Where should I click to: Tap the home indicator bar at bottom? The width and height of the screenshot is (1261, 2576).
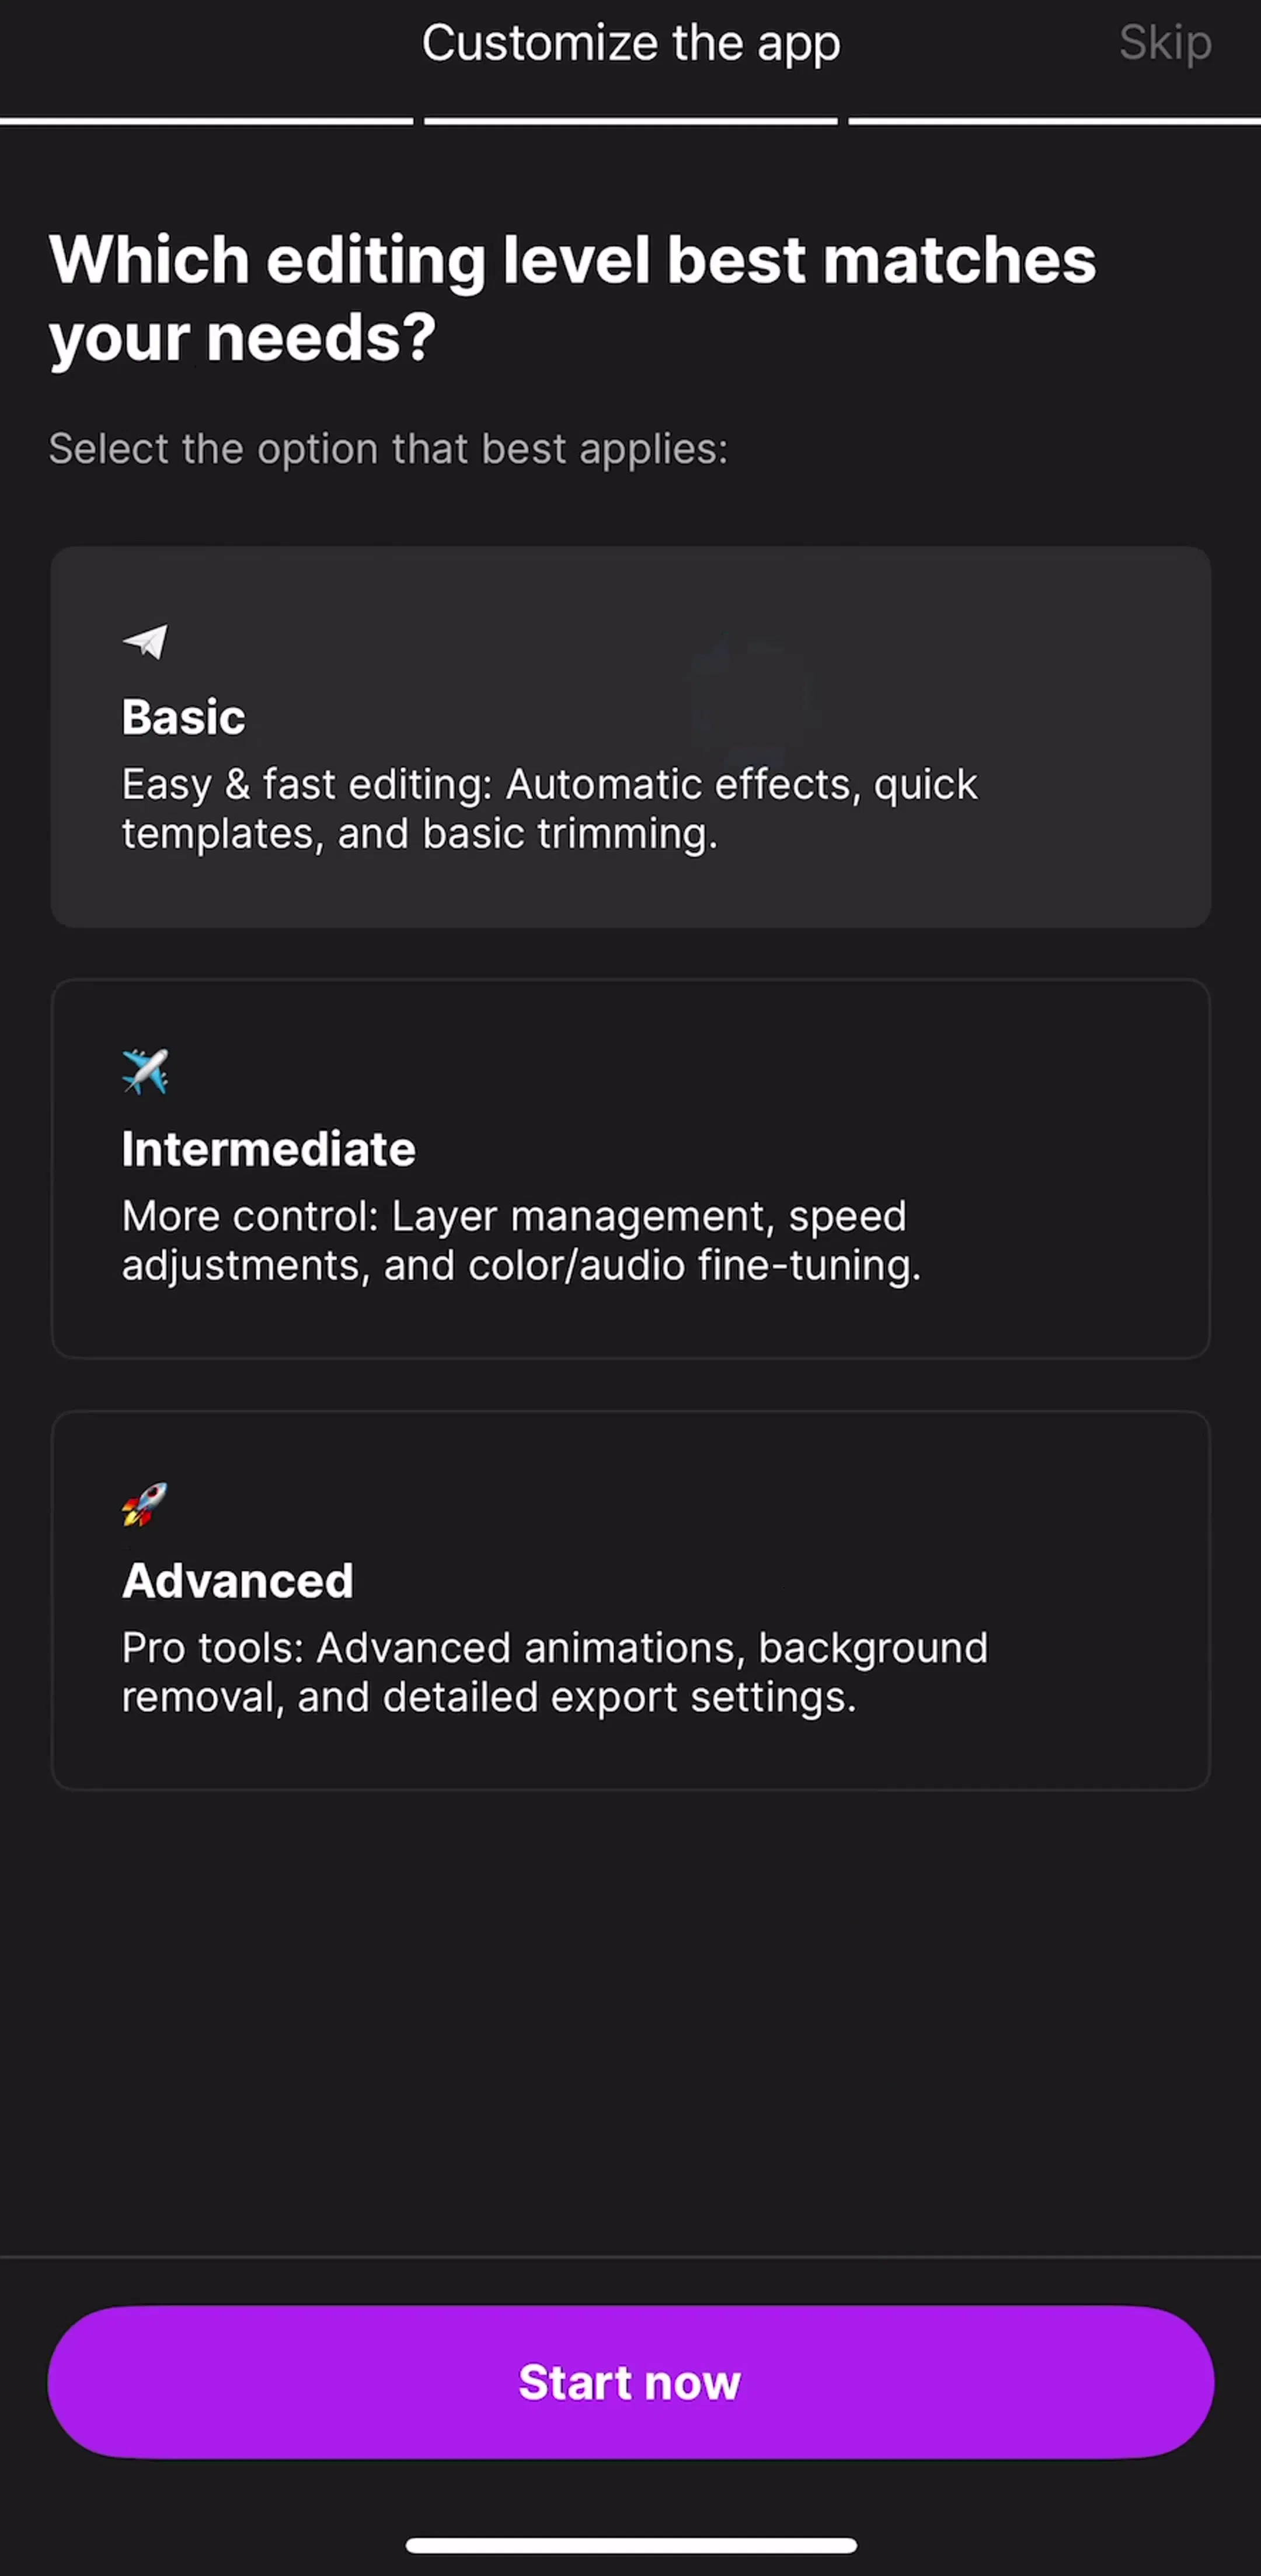tap(631, 2545)
